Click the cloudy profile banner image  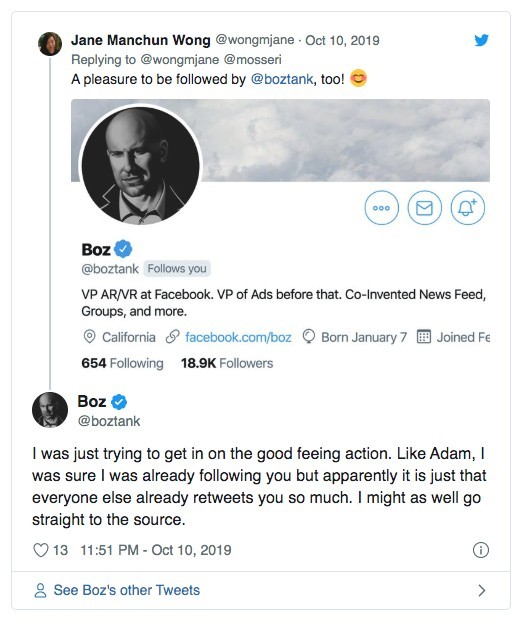coord(345,140)
